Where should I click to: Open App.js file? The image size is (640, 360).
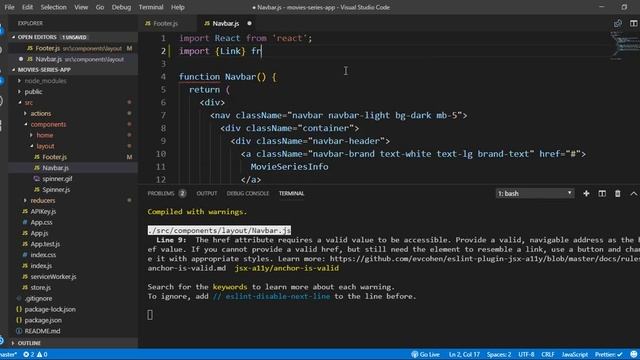[39, 233]
